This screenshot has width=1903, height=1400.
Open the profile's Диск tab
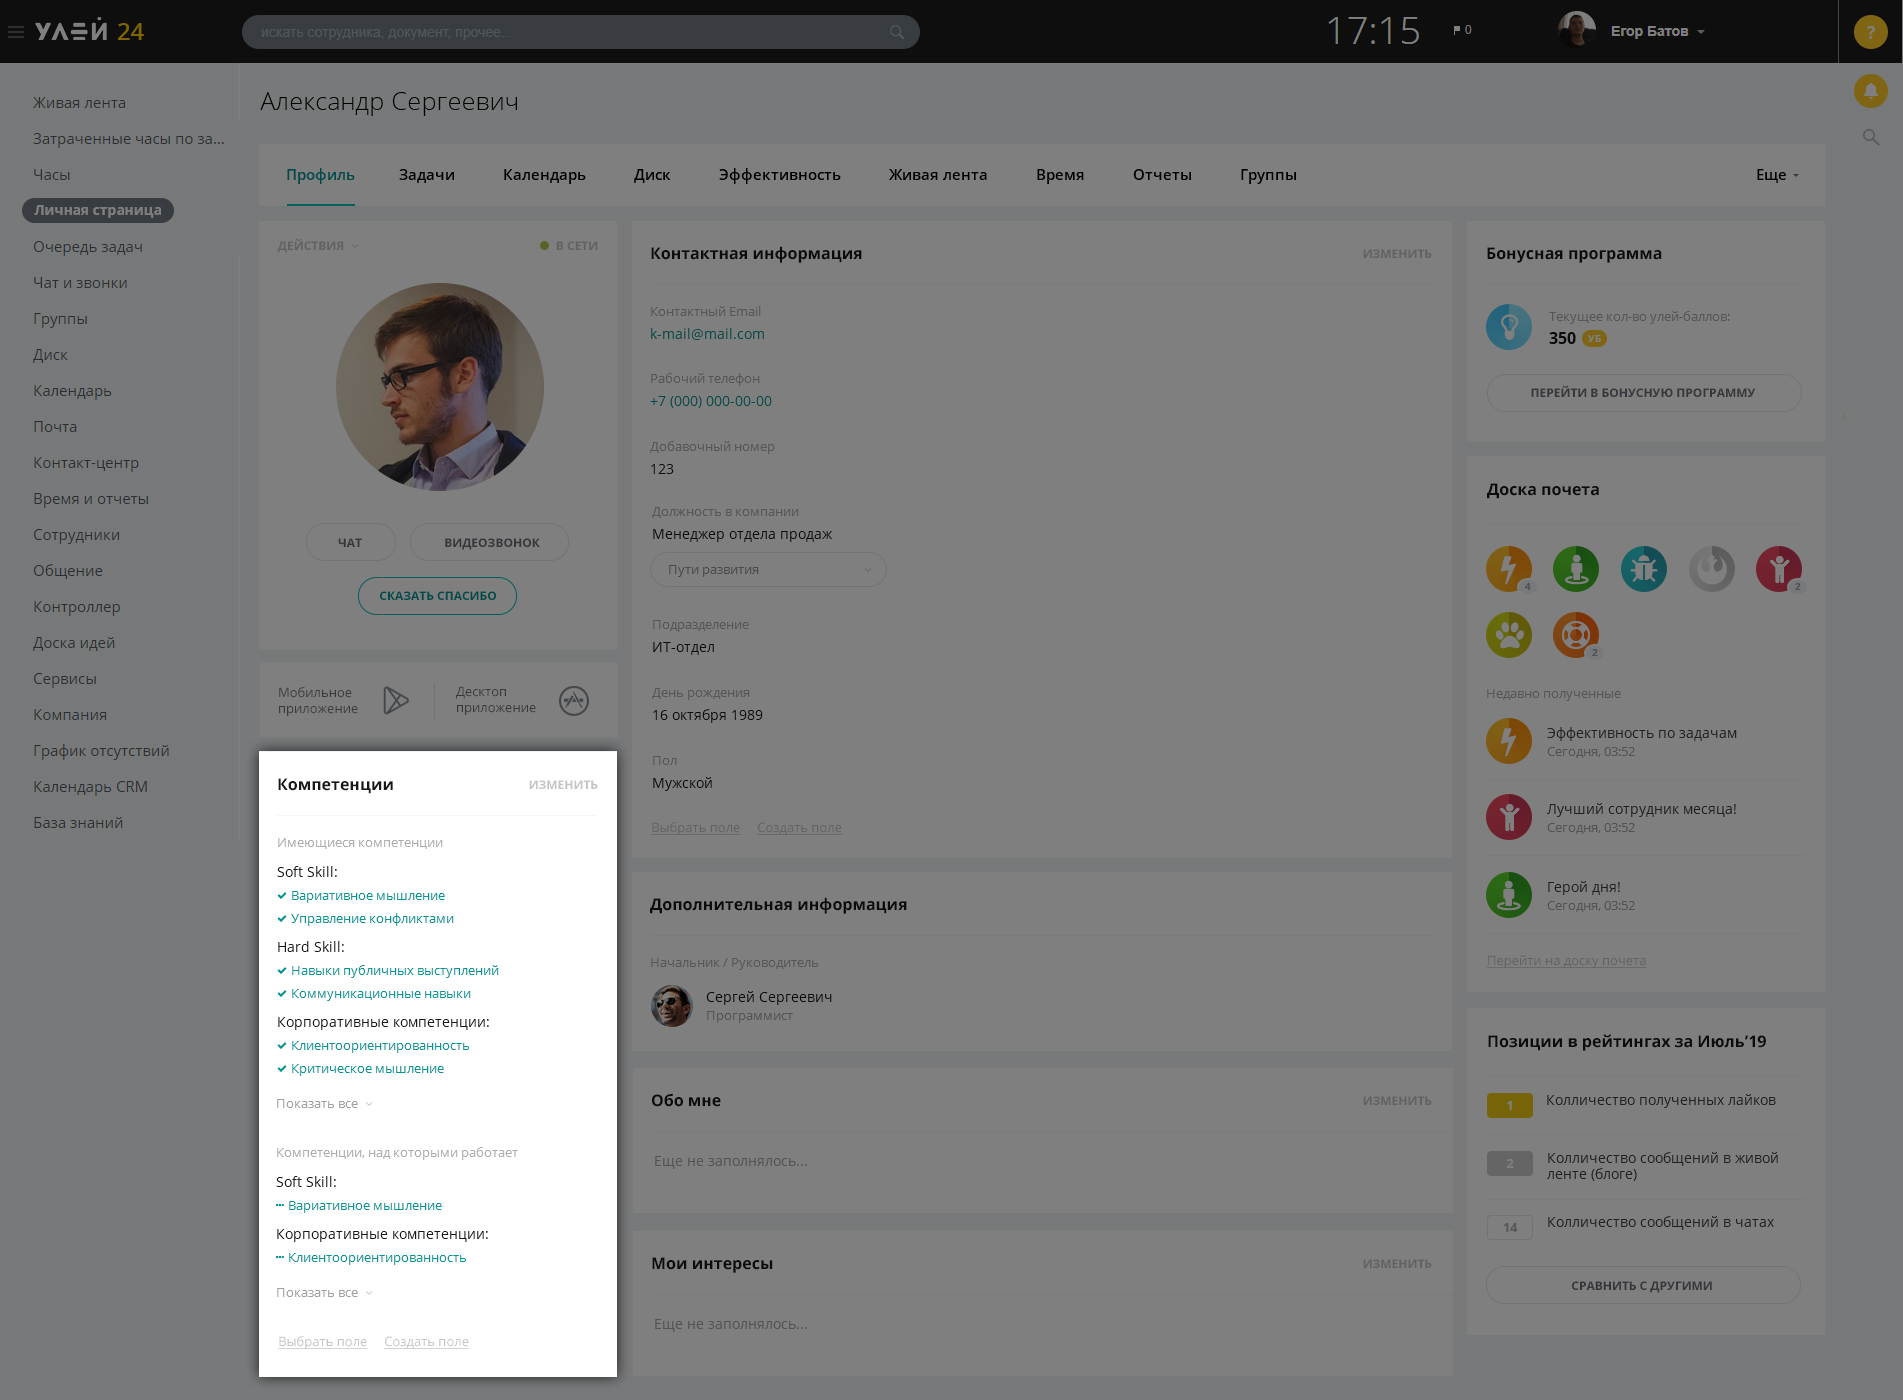[652, 175]
